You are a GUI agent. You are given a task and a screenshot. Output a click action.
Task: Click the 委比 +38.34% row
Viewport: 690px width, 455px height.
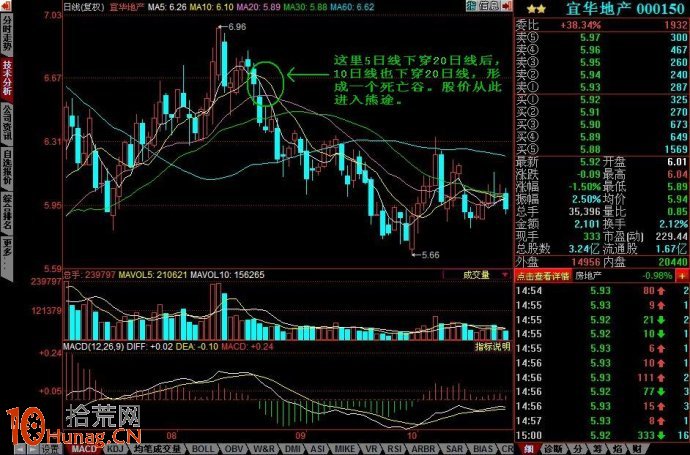602,25
